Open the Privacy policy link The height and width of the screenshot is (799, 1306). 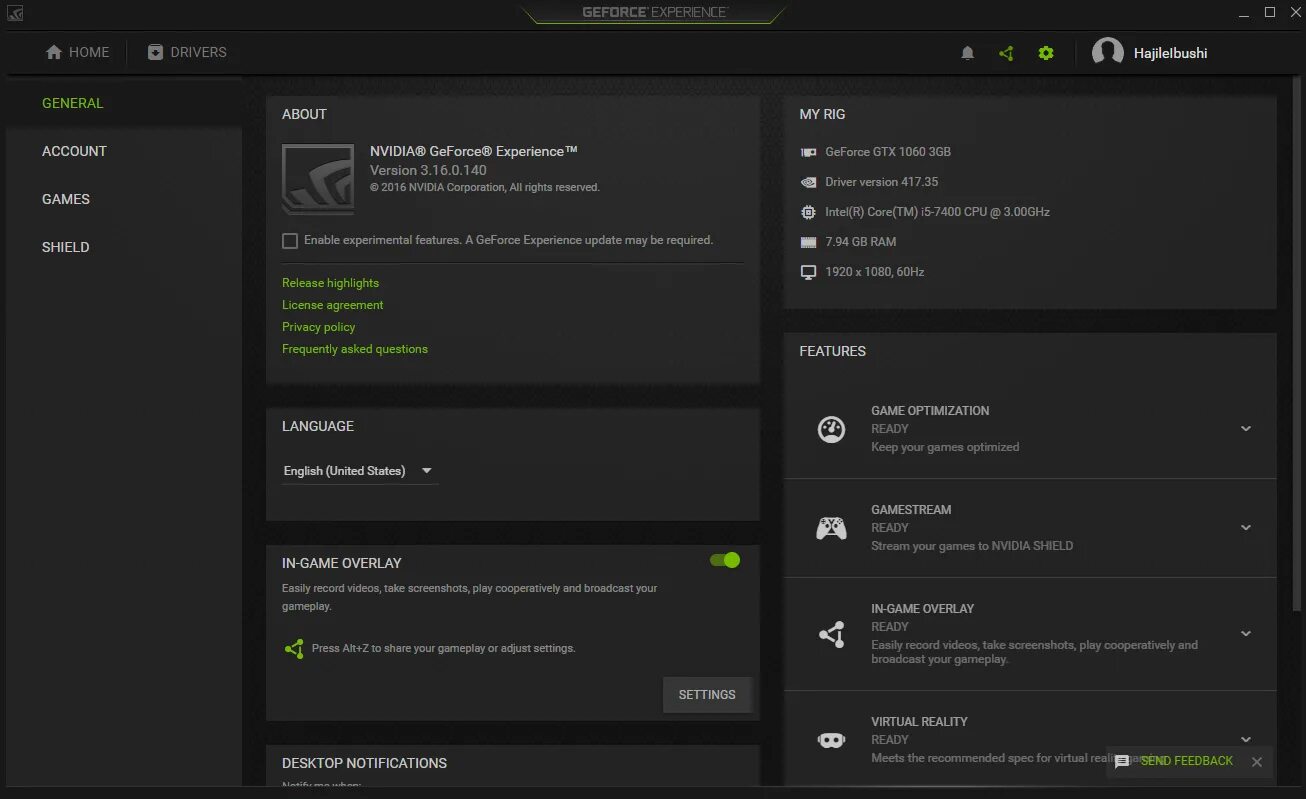click(318, 327)
